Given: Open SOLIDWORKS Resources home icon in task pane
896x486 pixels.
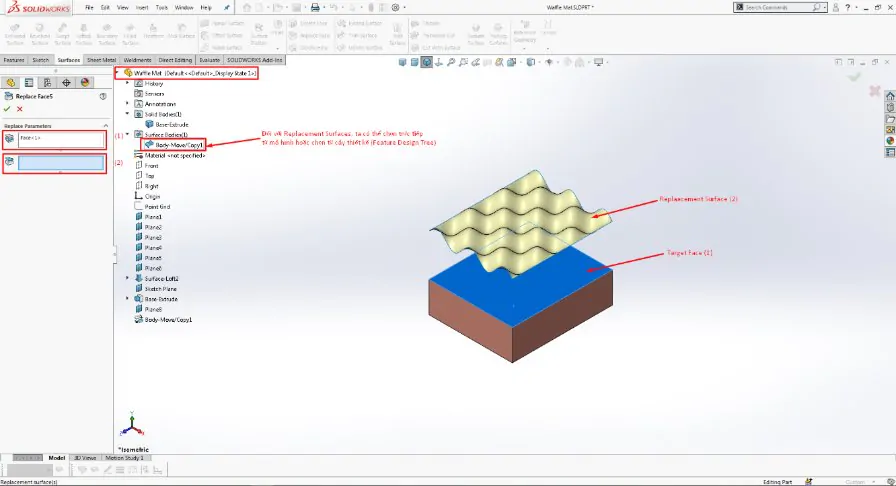Looking at the screenshot, I should click(890, 96).
